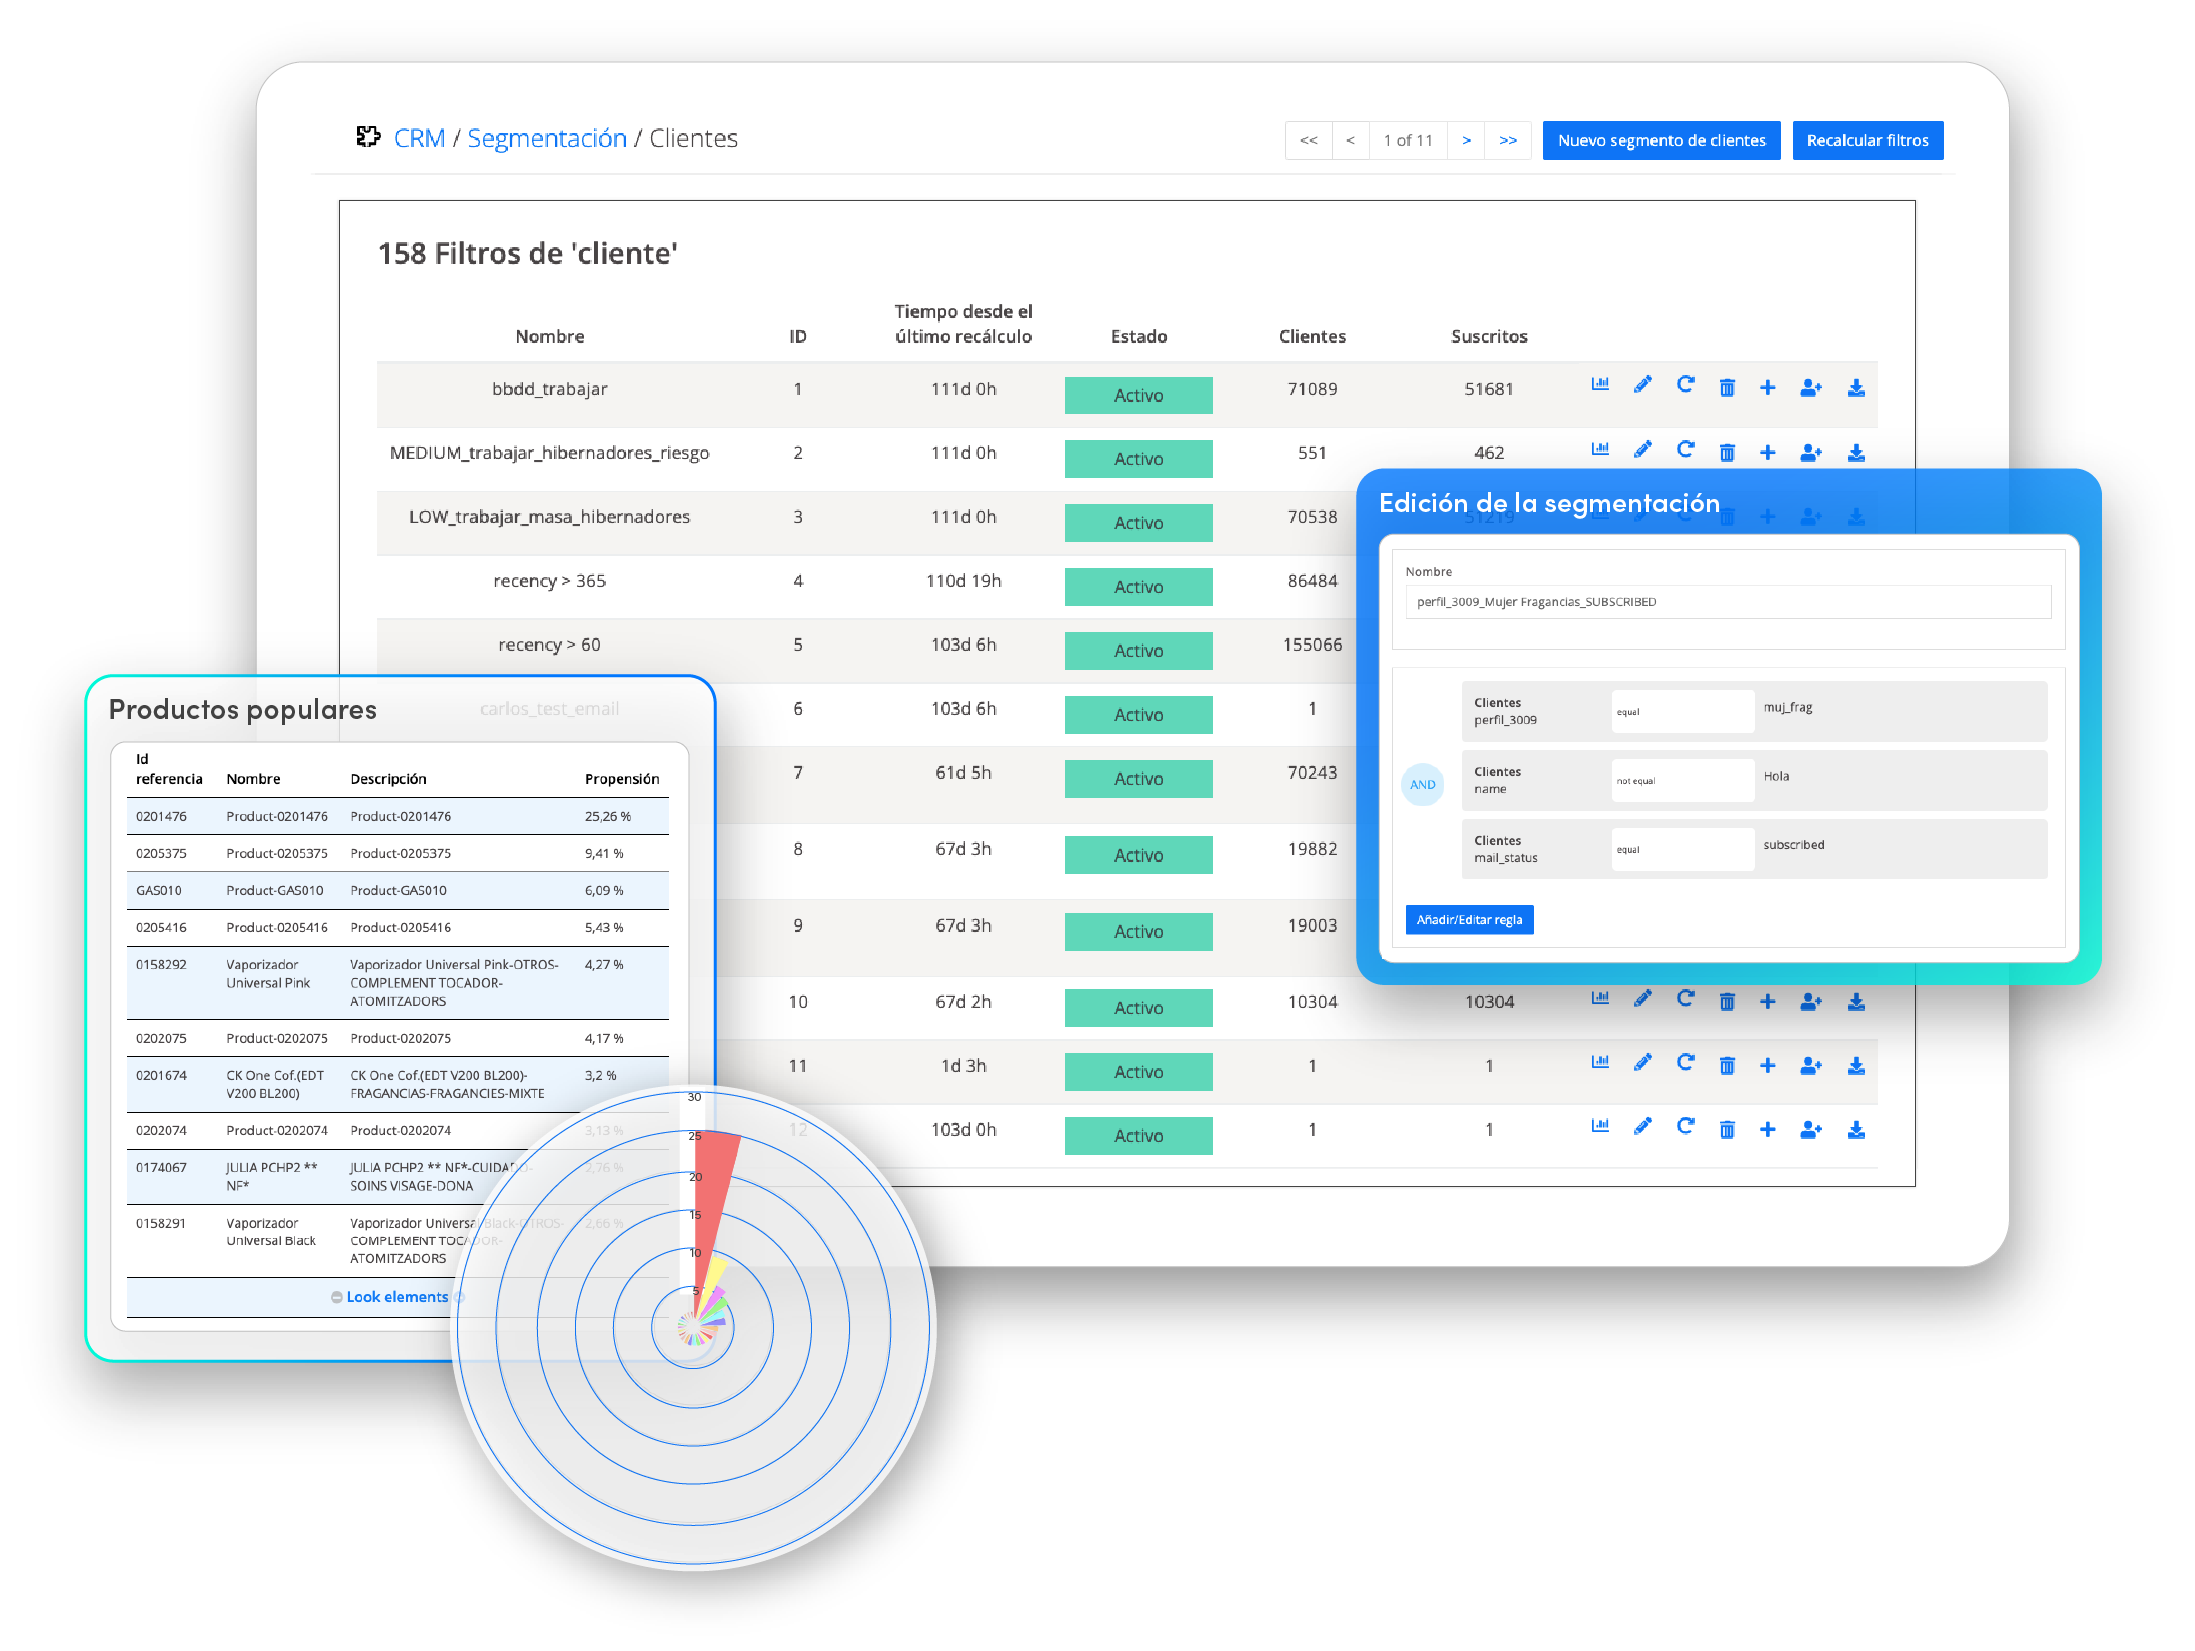Open Segmentación breadcrumb link
Viewport: 2195px width, 1651px height.
(547, 138)
